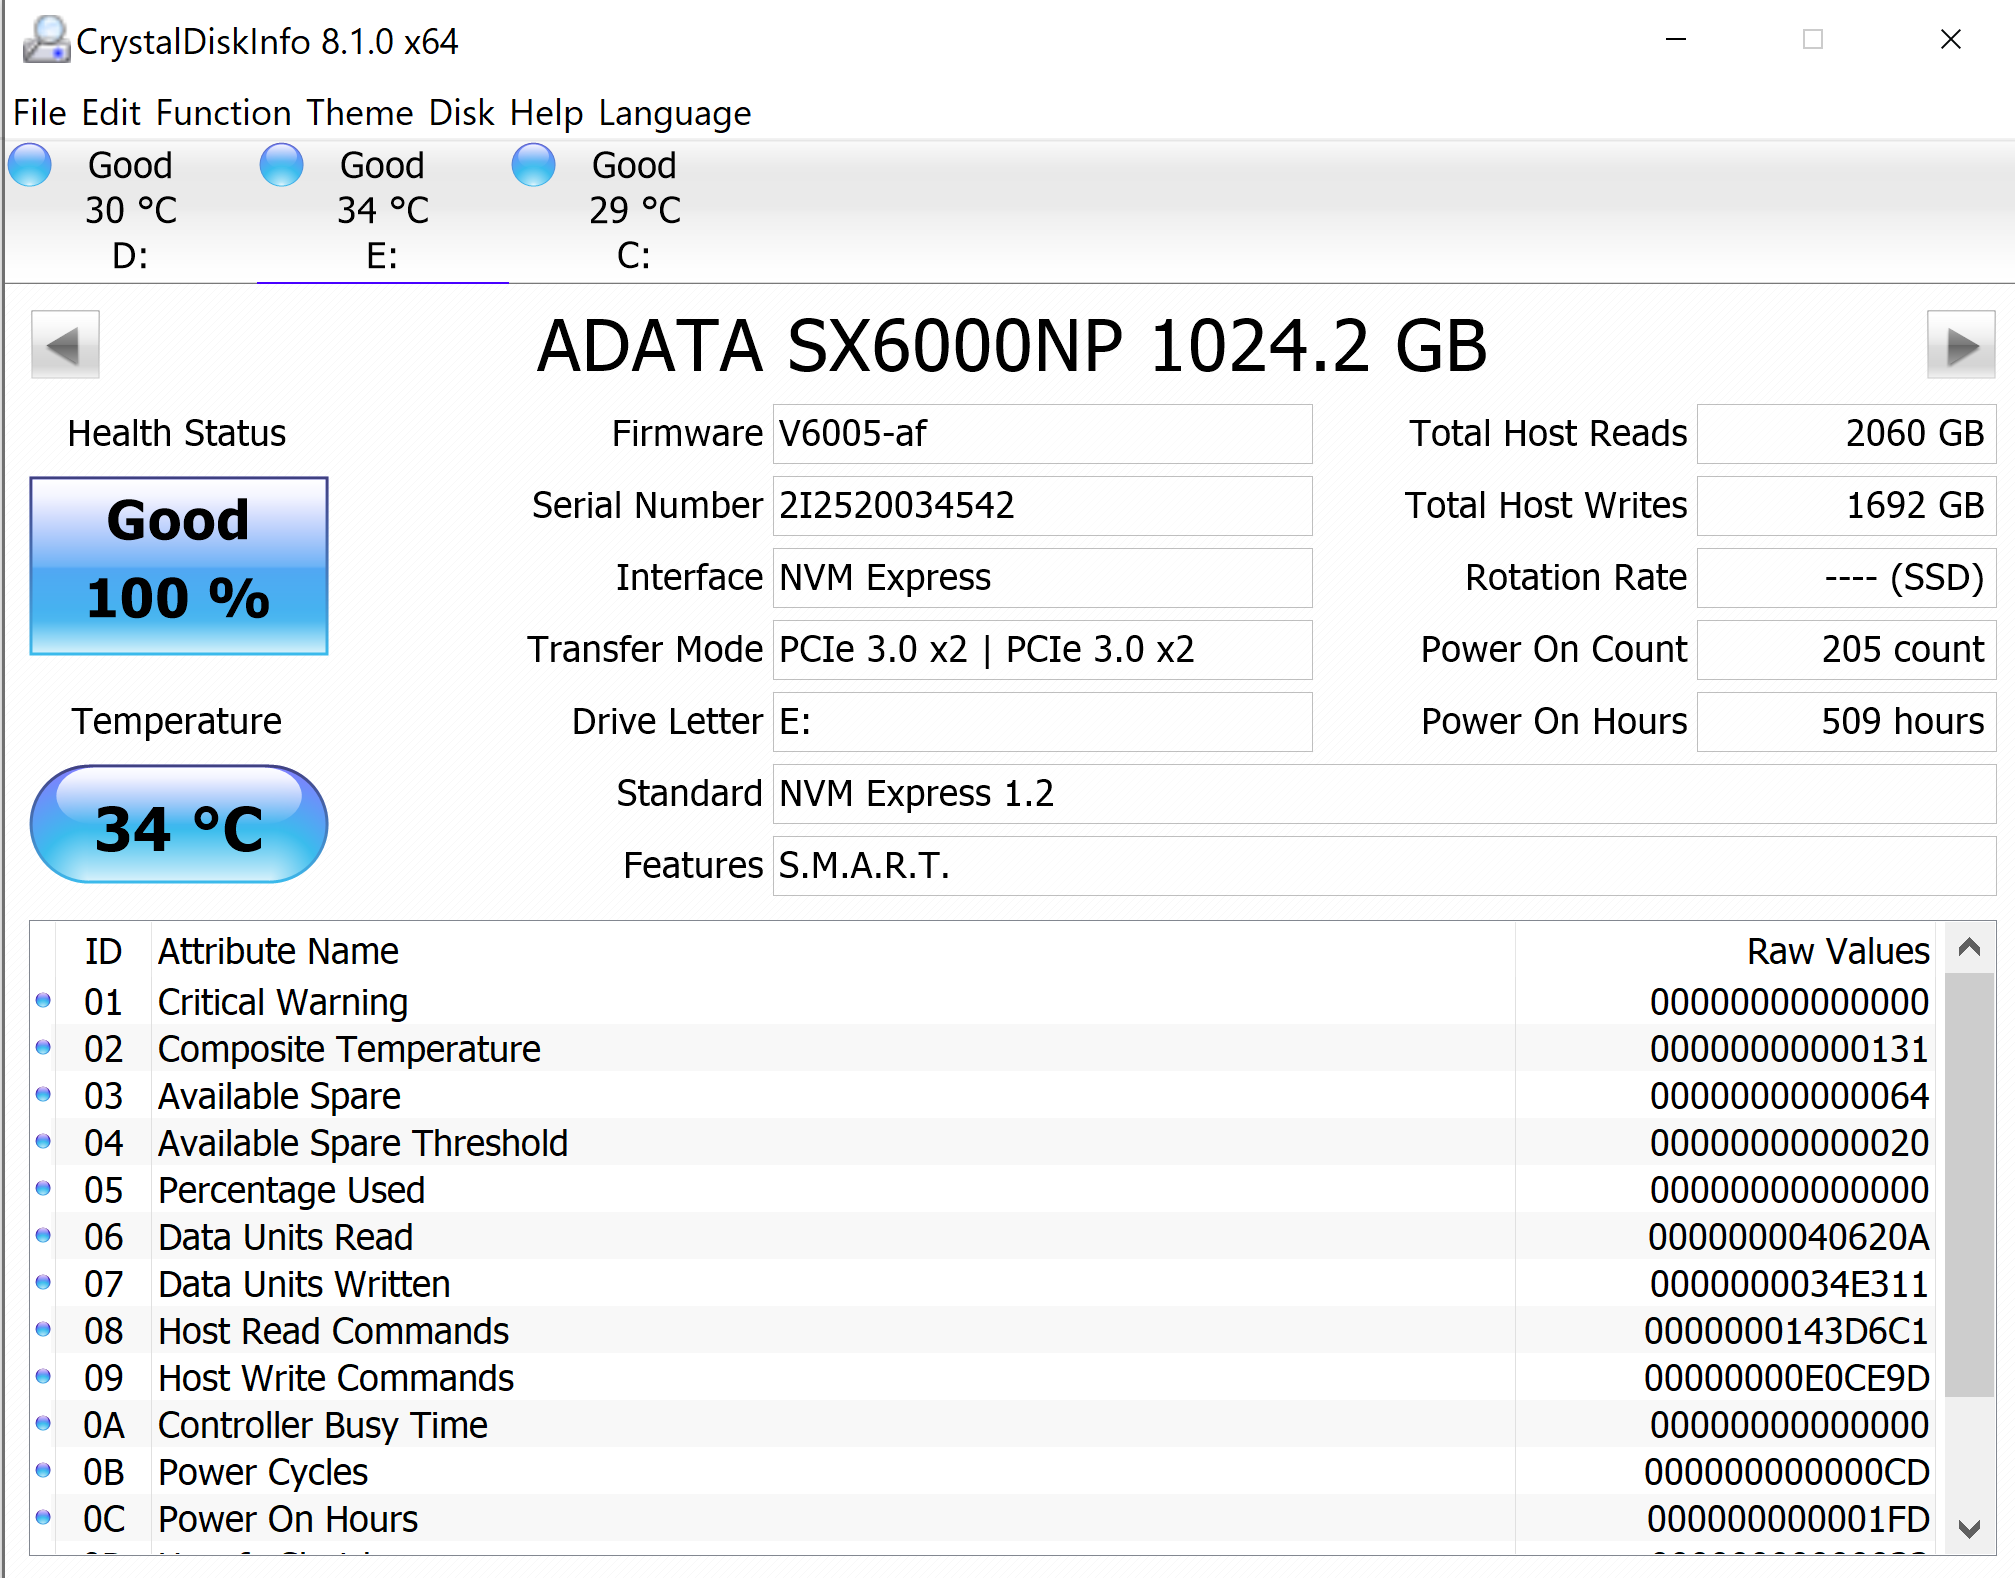Image resolution: width=2015 pixels, height=1578 pixels.
Task: Click the Features field S.M.A.R.T.
Action: [x=1384, y=866]
